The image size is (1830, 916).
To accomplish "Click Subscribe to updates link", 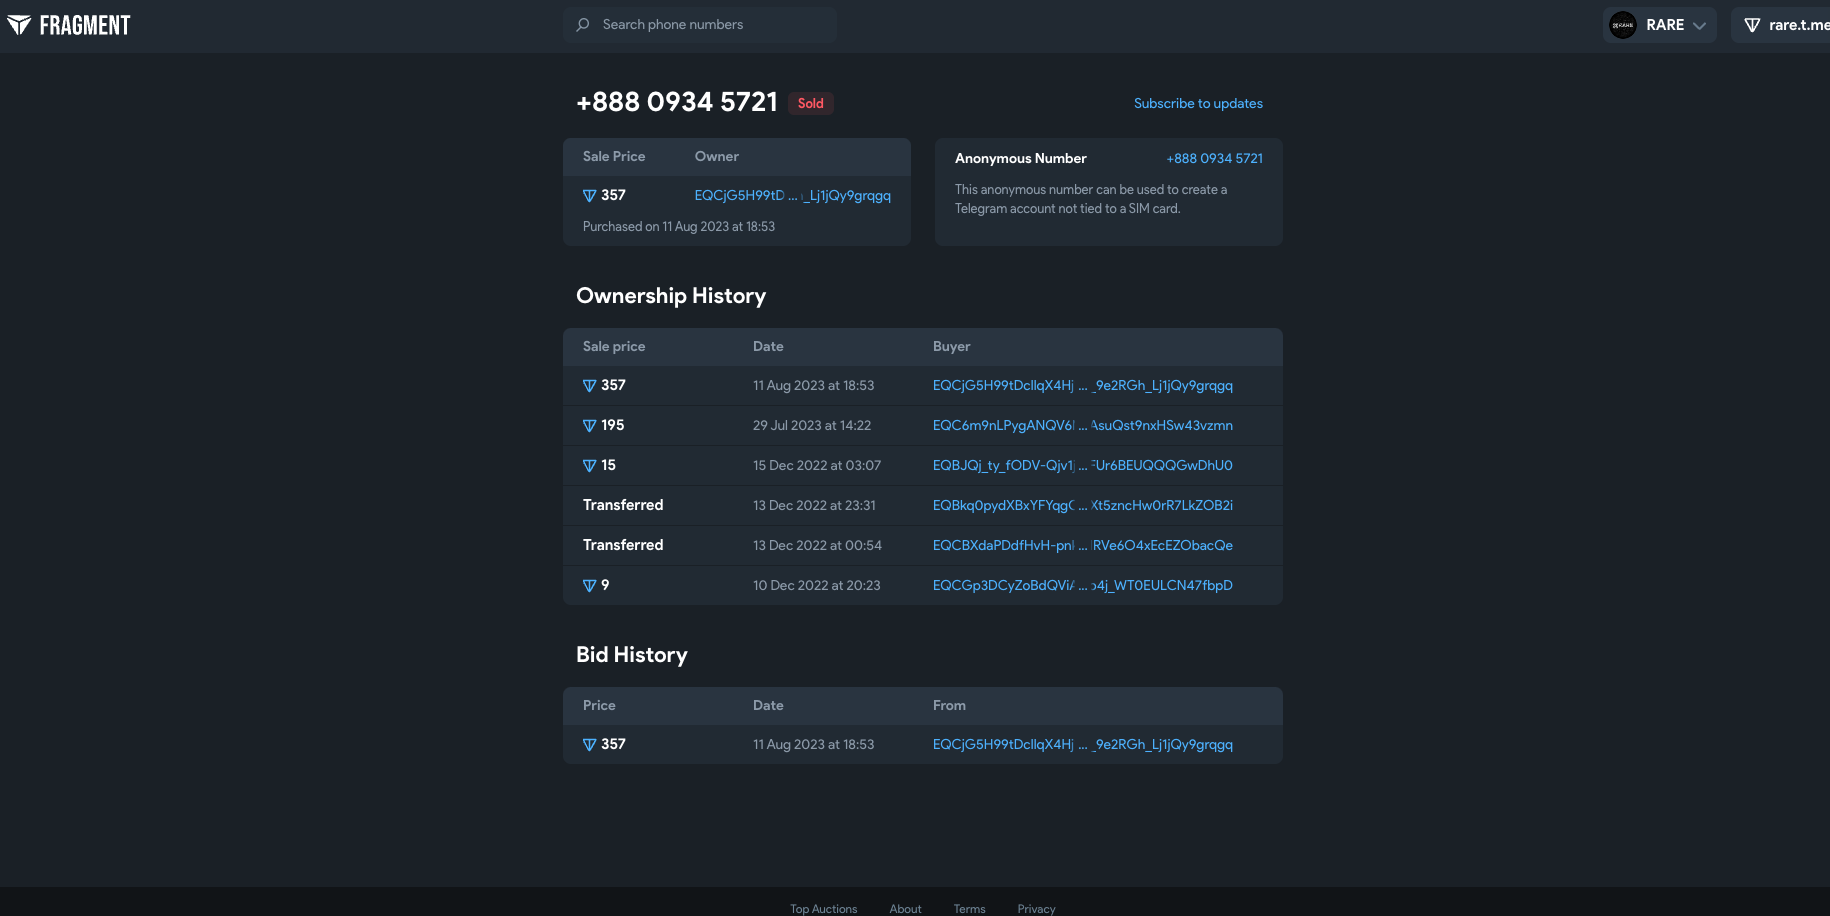I will pyautogui.click(x=1198, y=104).
